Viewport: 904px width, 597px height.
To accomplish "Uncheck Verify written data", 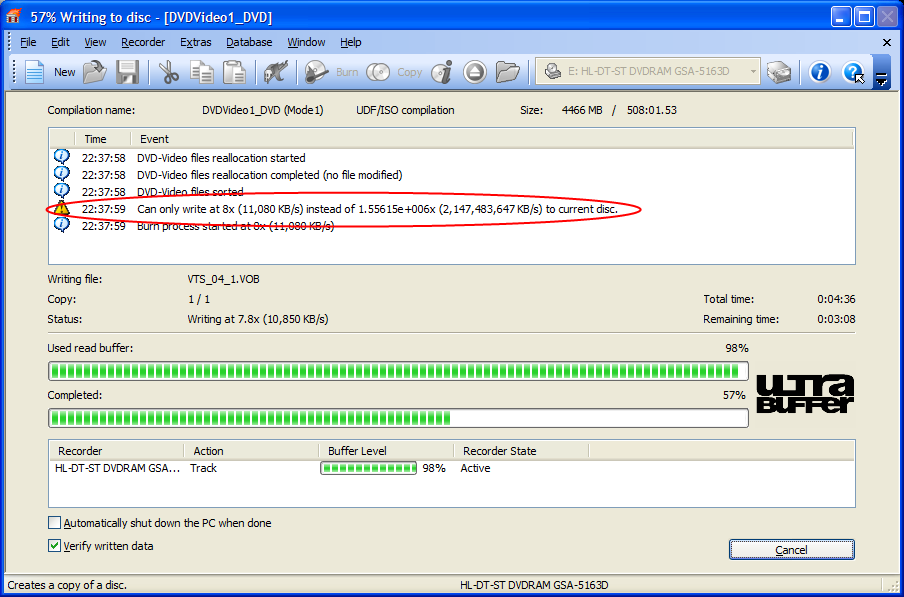I will point(54,545).
